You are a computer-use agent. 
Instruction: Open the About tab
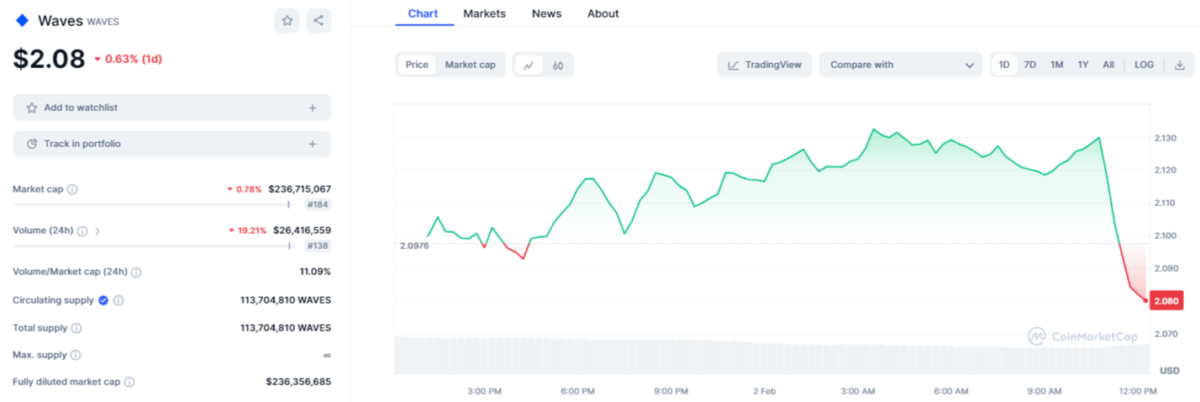click(603, 14)
